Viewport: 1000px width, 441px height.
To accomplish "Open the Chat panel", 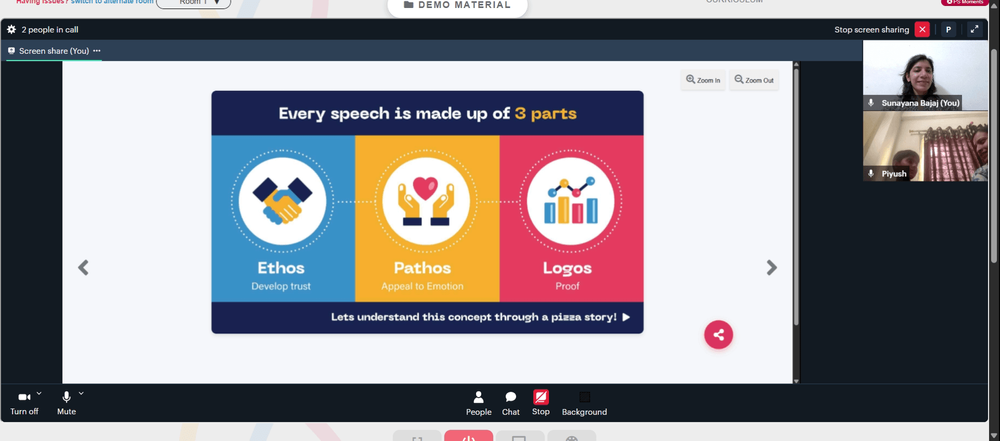I will [x=511, y=403].
